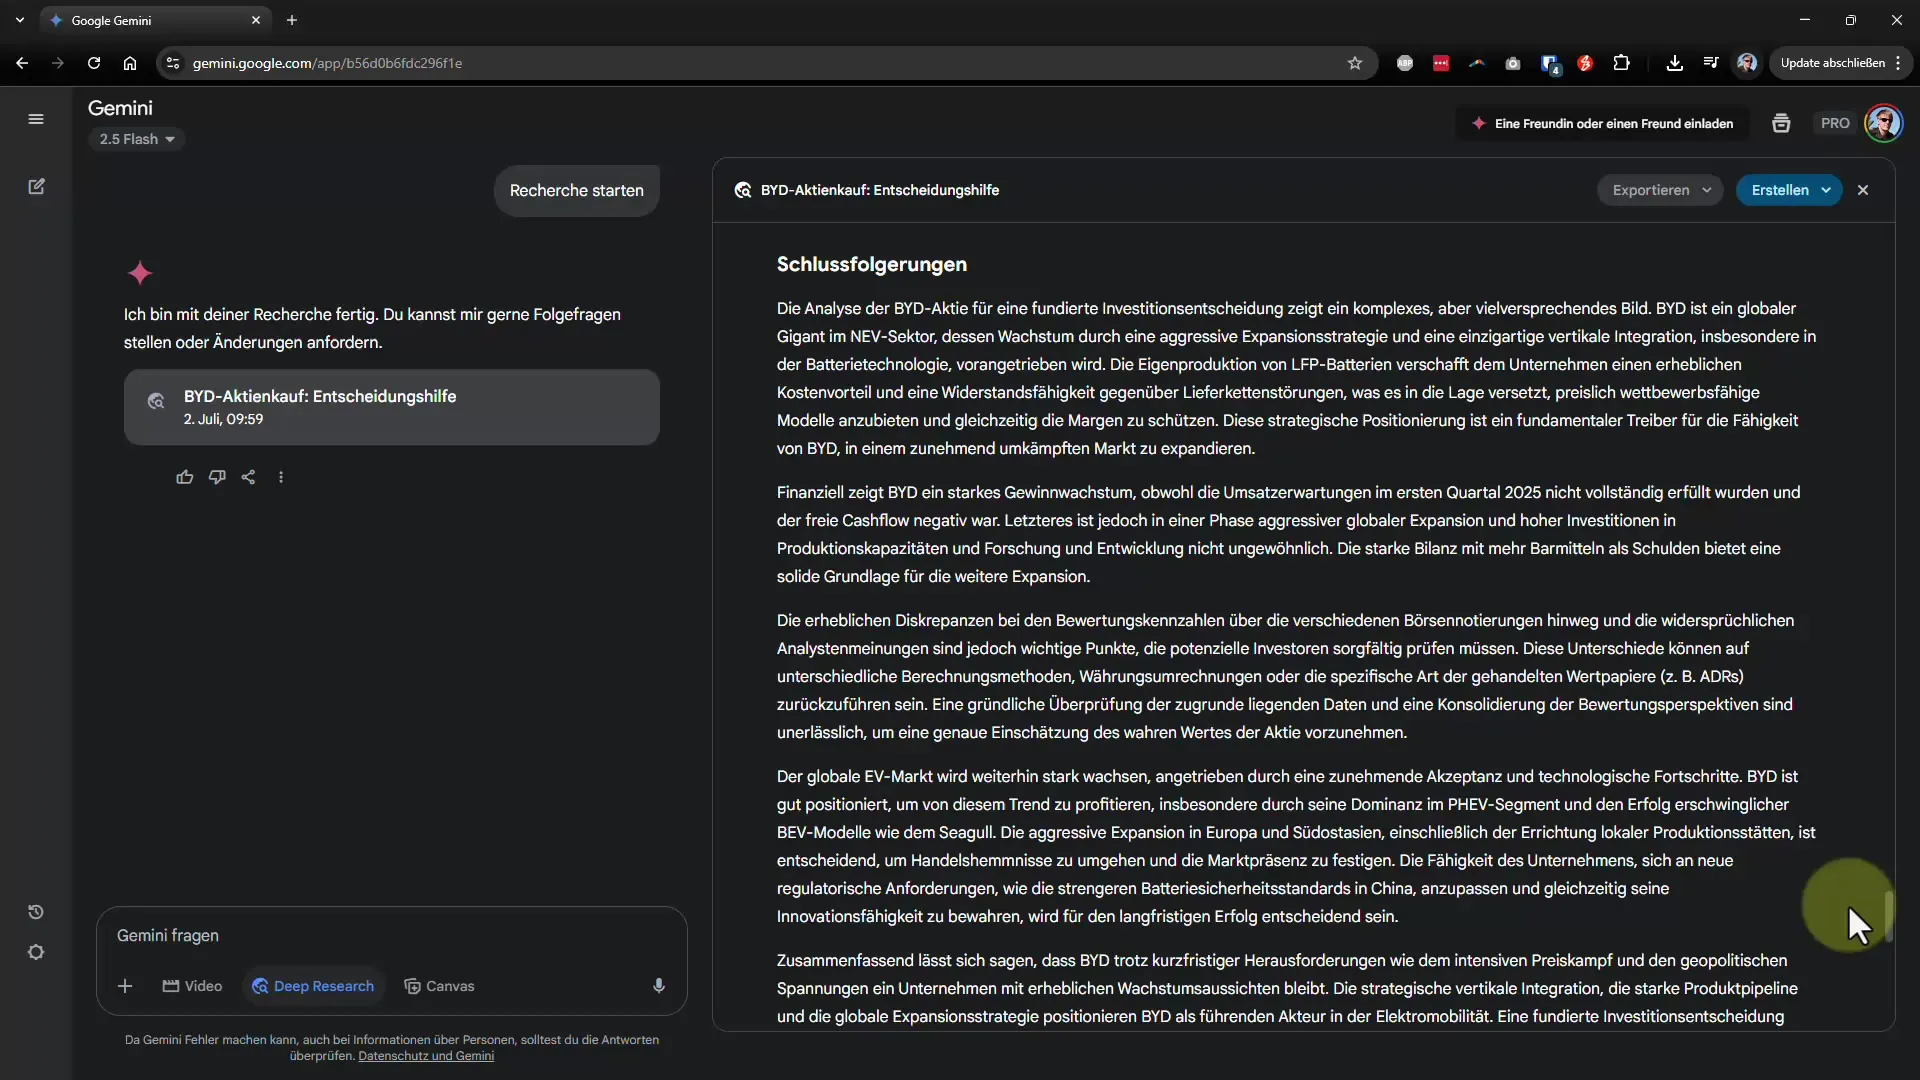This screenshot has width=1920, height=1080.
Task: Start a new chat with the compose icon
Action: (x=36, y=187)
